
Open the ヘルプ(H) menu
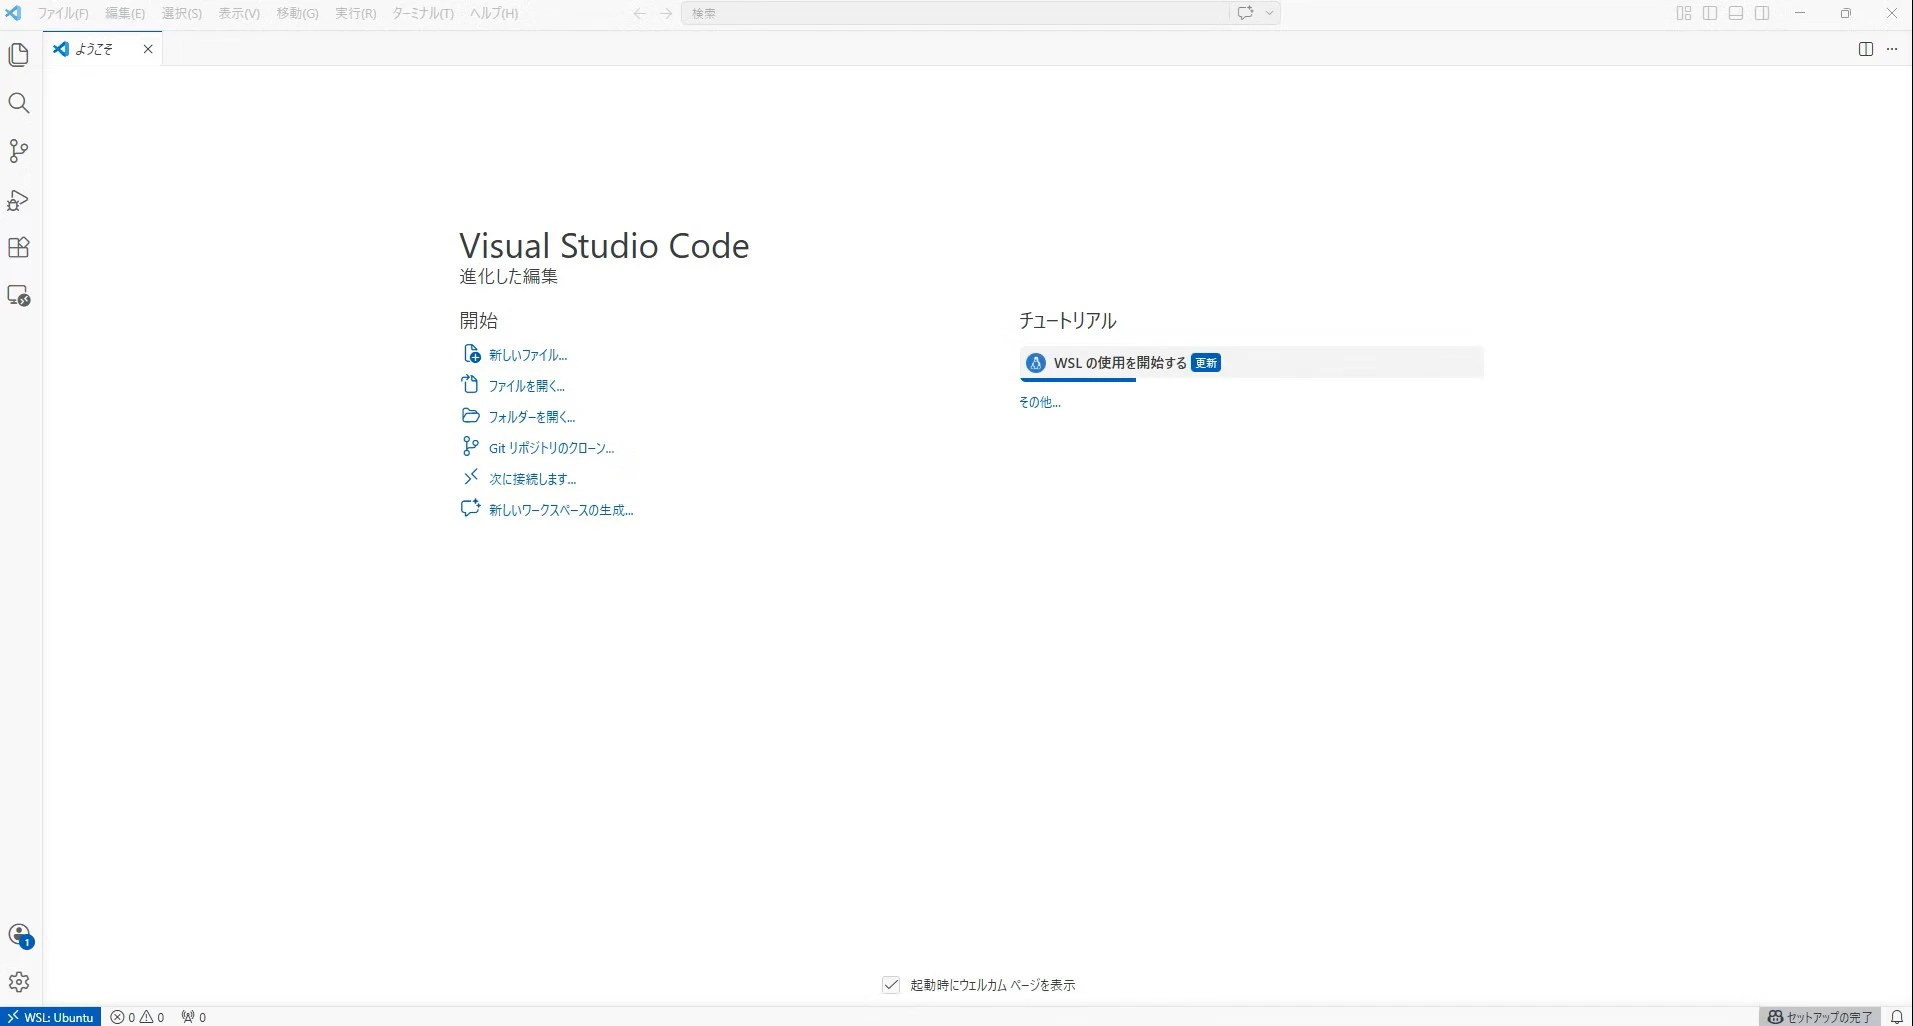(494, 13)
